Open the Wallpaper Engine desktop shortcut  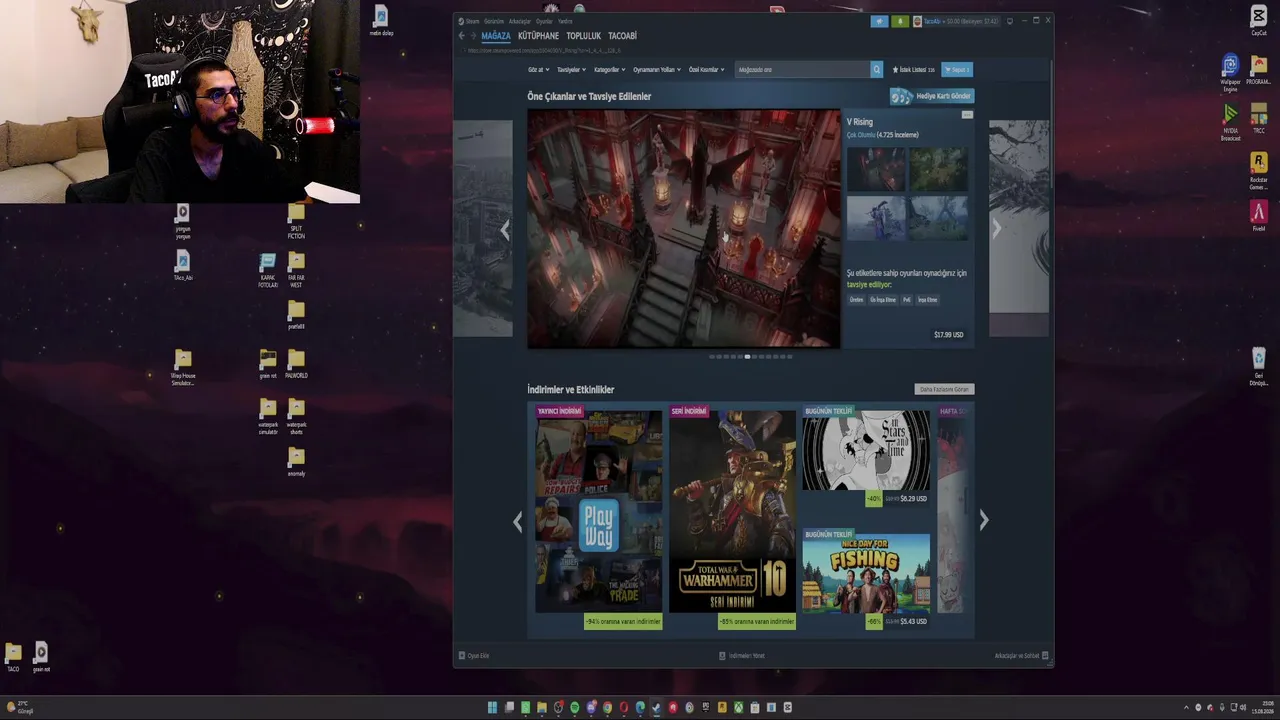tap(1230, 72)
